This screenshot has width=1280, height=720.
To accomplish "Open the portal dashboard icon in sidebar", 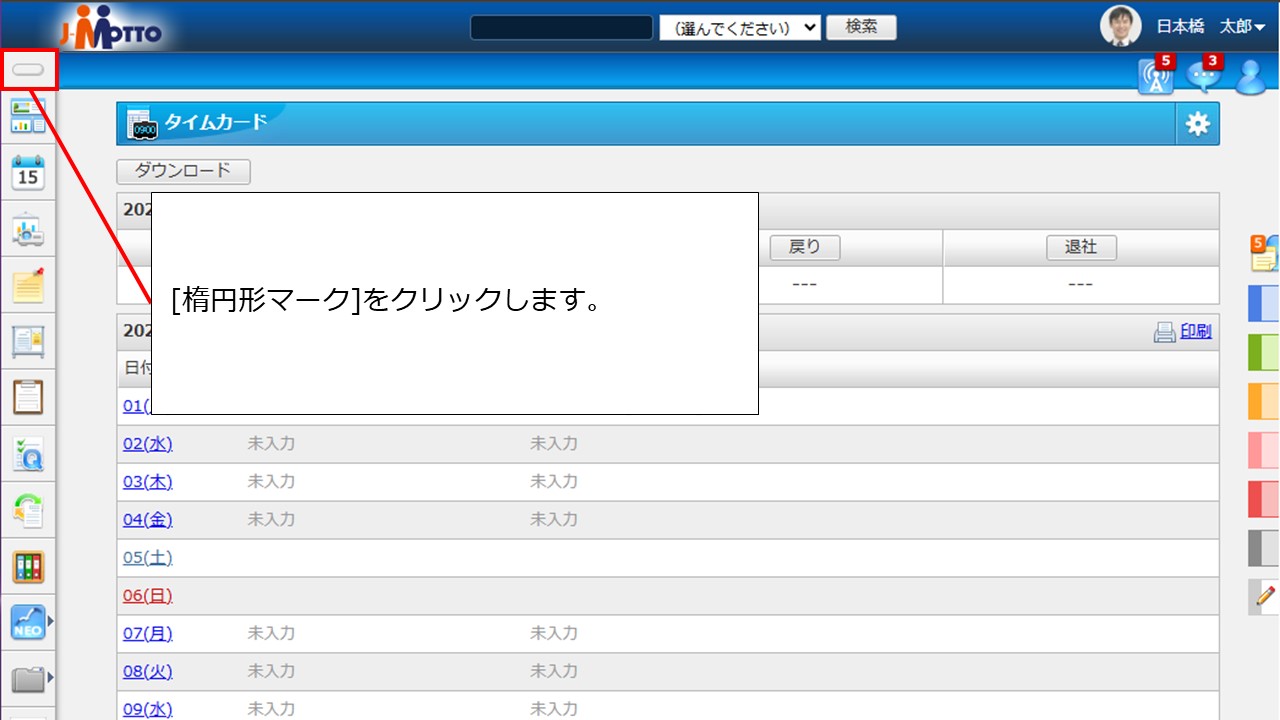I will coord(28,117).
